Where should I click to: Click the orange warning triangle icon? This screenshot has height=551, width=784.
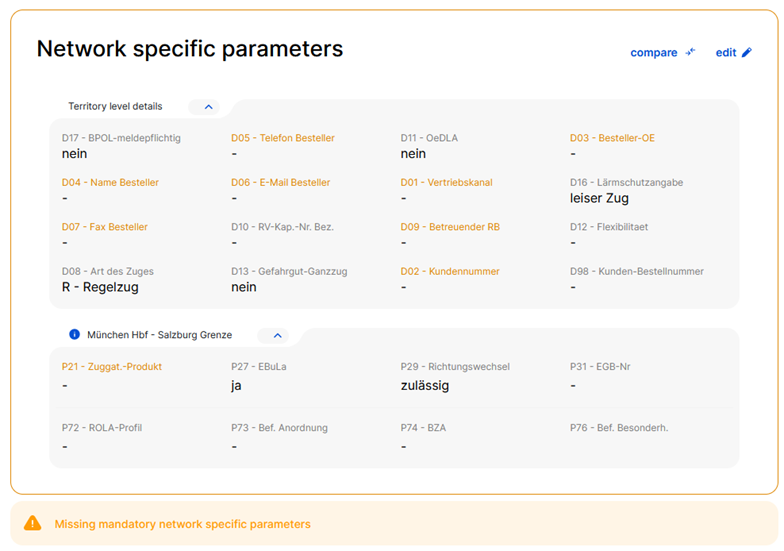(32, 523)
